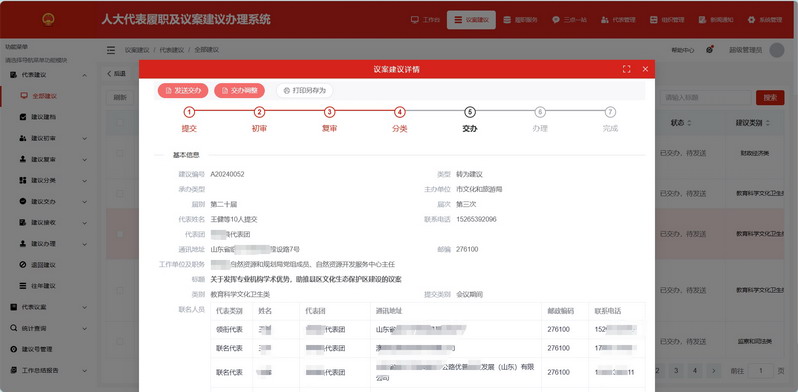Viewport: 798px width, 392px height.
Task: Click the next-page arrow in pagination
Action: tap(714, 371)
